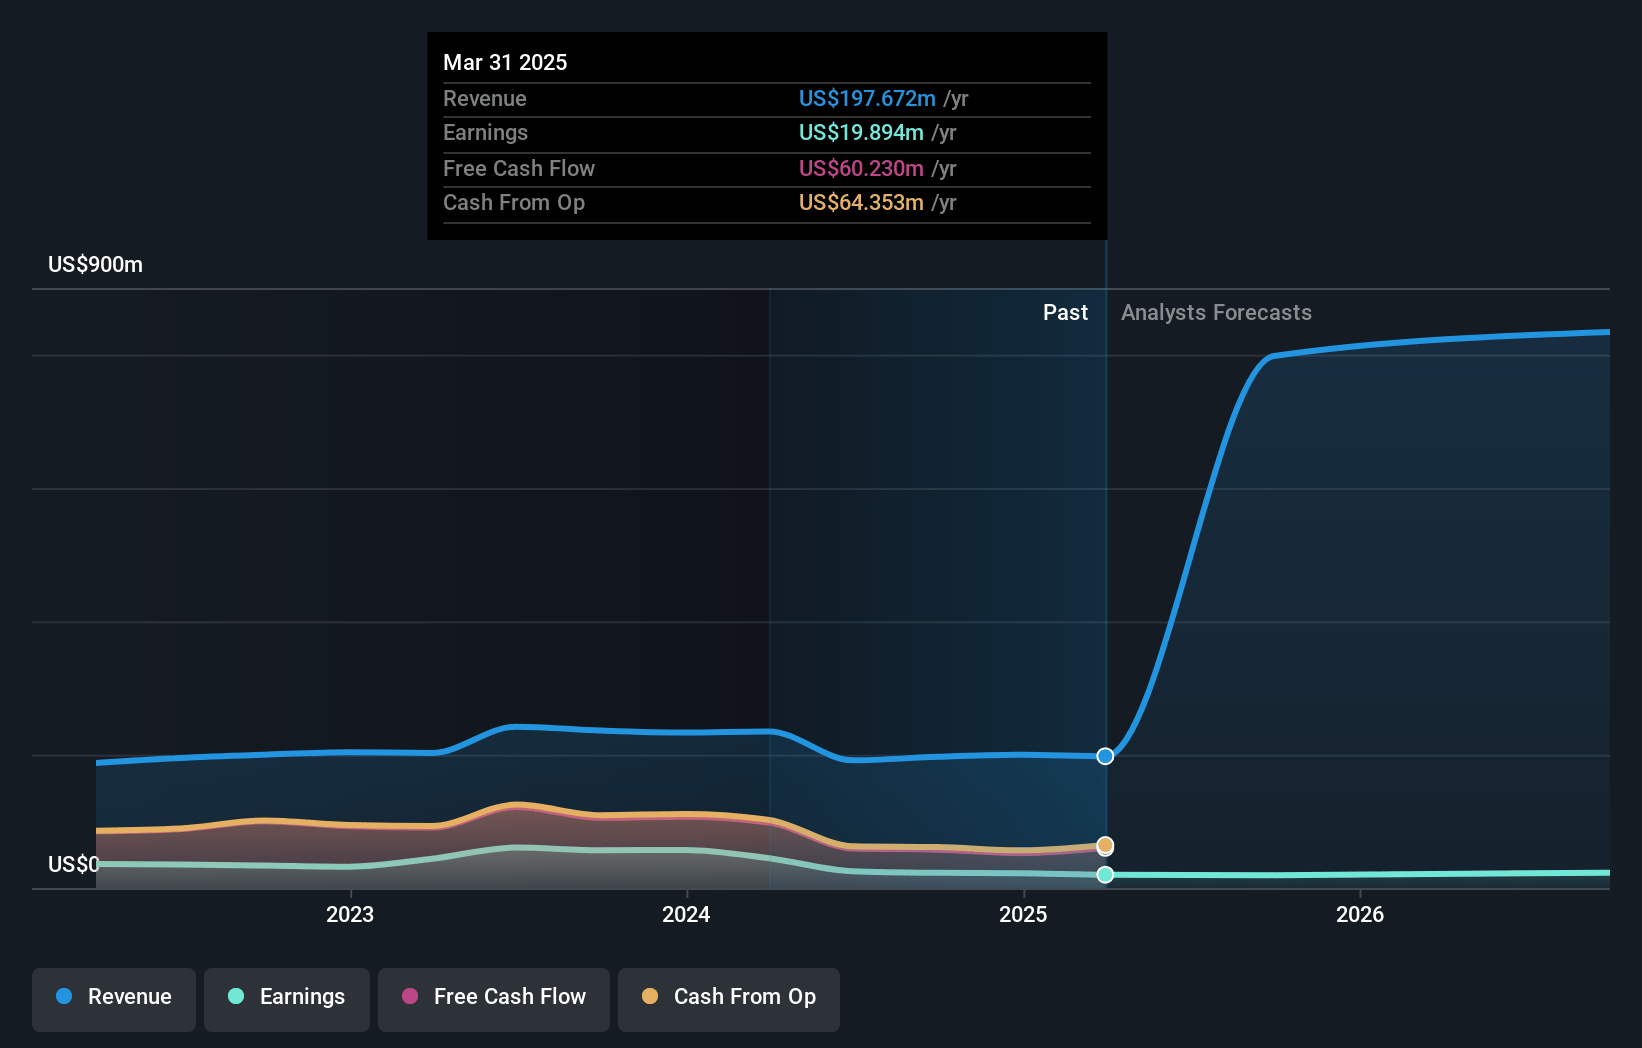
Task: Click the Cash From Op tooltip row label
Action: 514,203
